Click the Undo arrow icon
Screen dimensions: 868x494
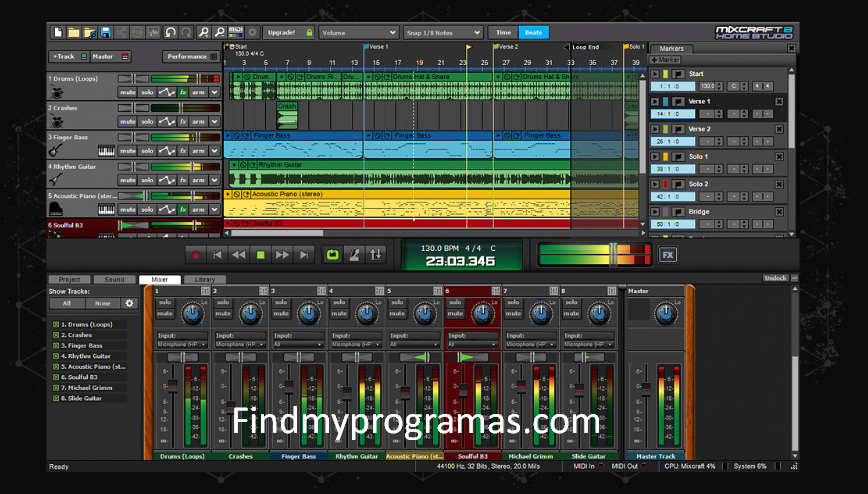[x=170, y=33]
